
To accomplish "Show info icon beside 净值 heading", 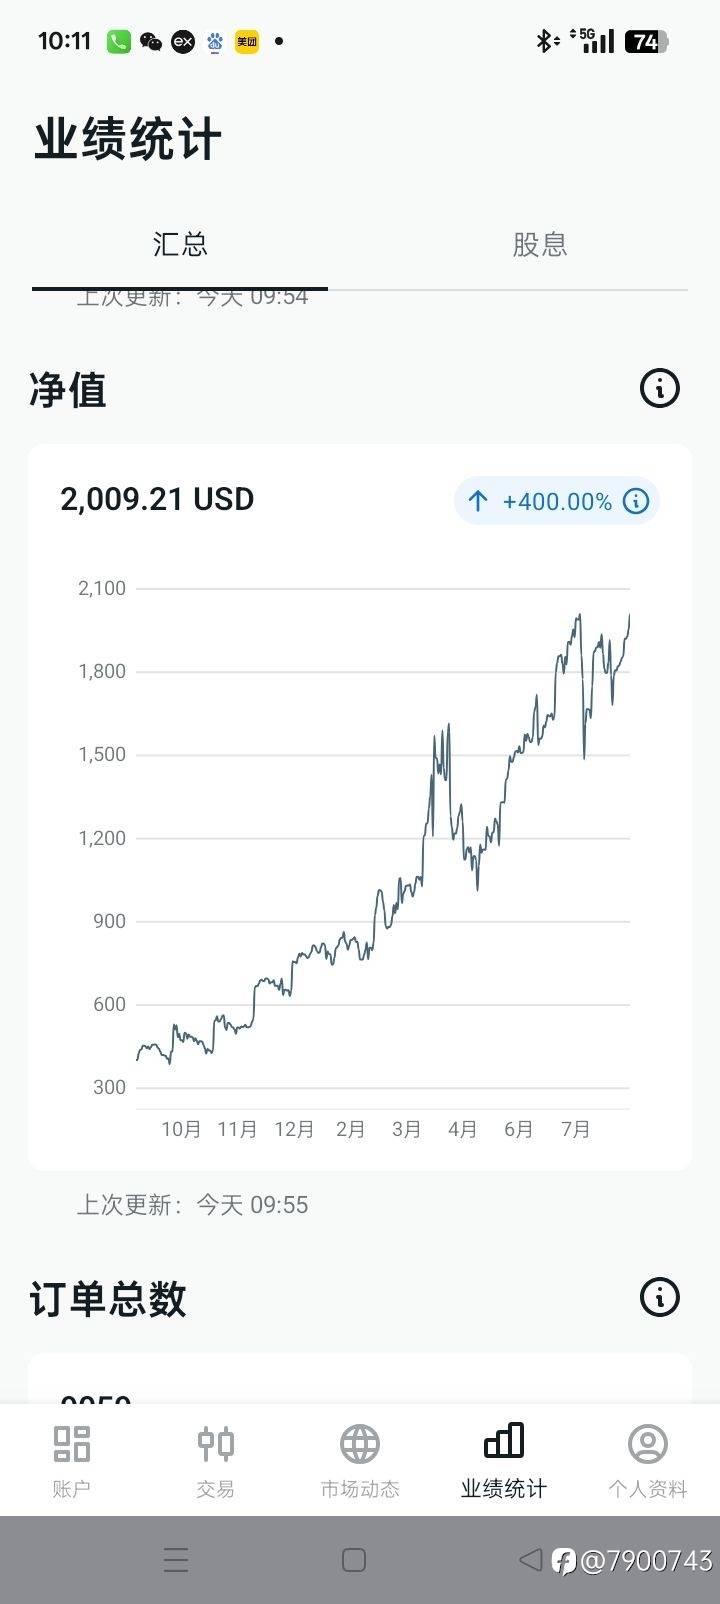I will coord(659,388).
